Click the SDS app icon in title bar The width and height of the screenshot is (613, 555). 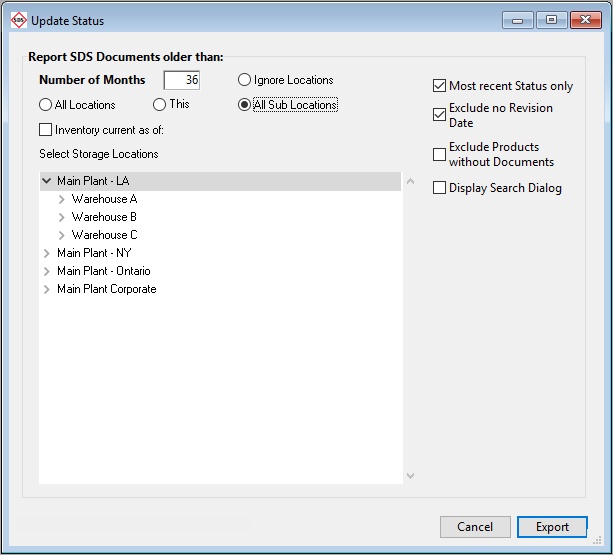tap(18, 20)
